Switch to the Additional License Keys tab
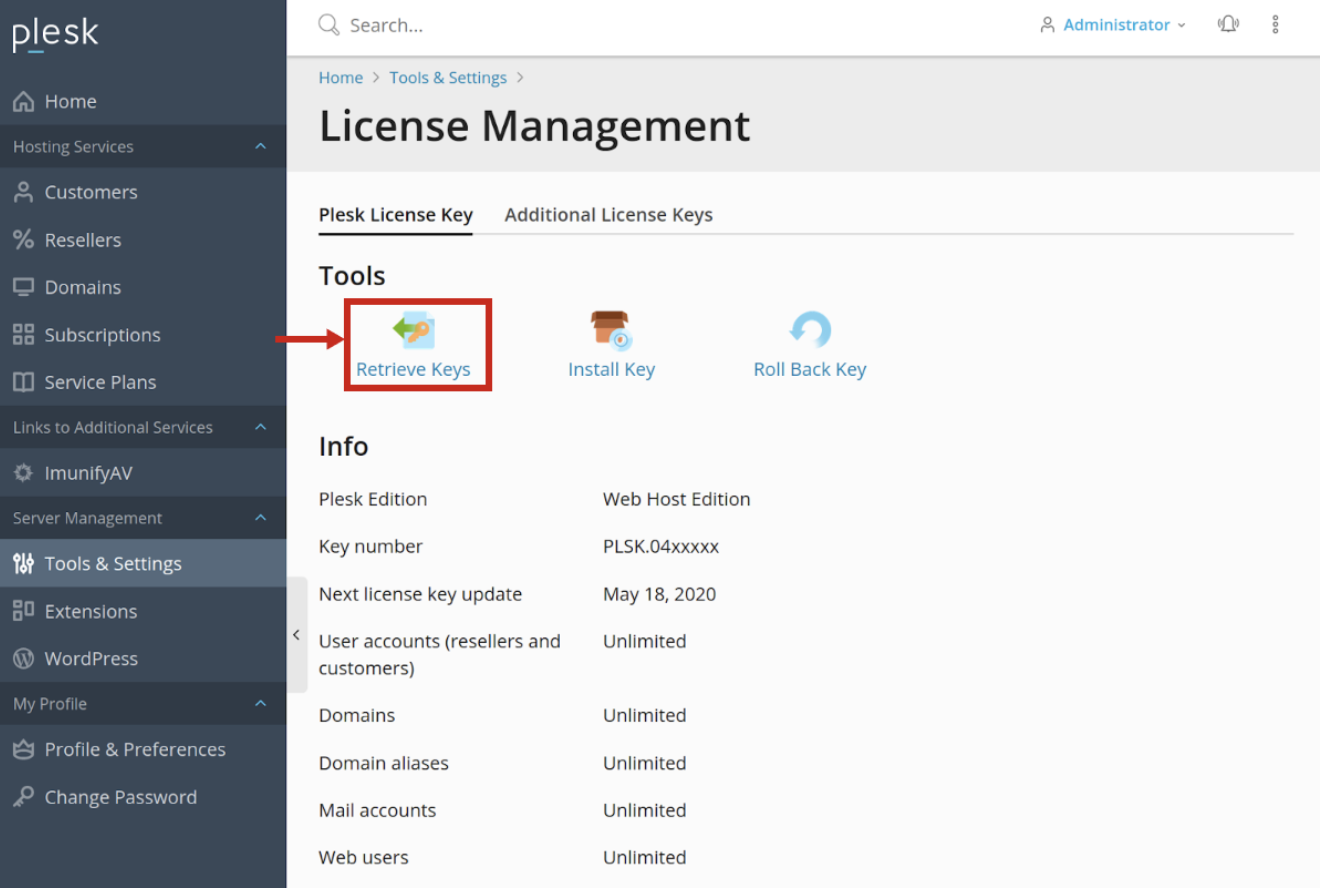This screenshot has width=1320, height=888. 608,214
